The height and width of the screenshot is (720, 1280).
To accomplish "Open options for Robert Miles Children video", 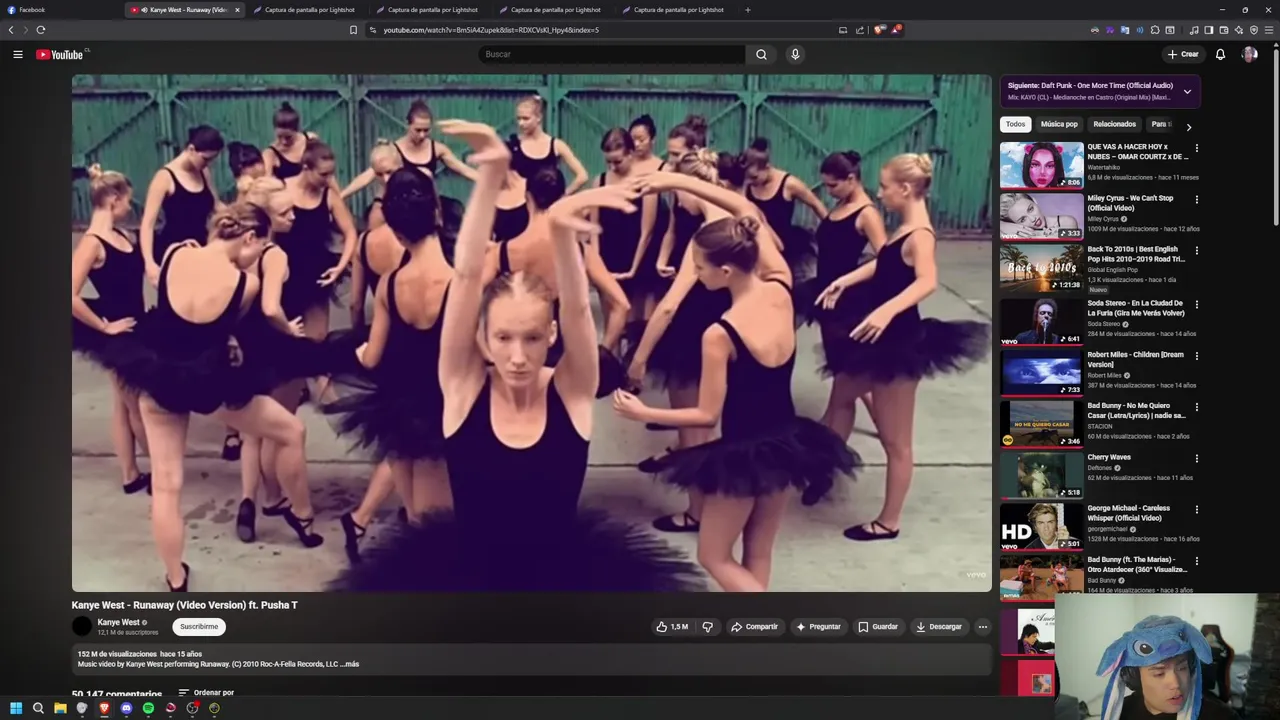I will coord(1196,355).
